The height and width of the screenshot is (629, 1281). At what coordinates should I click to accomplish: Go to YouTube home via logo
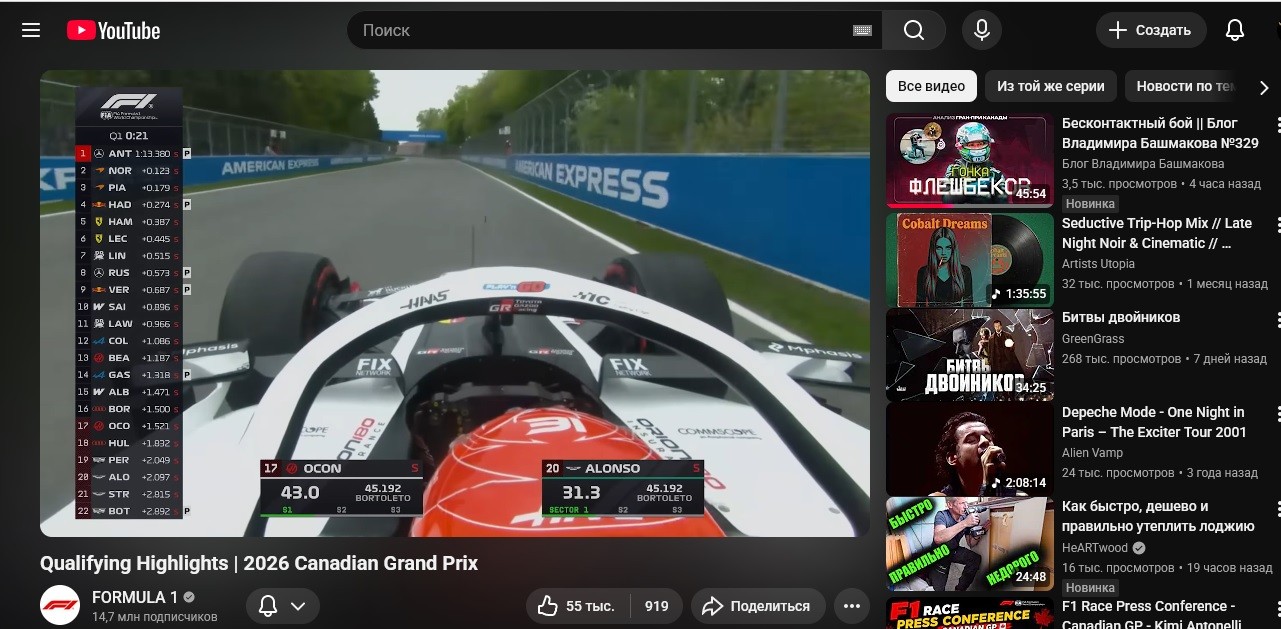(x=113, y=30)
